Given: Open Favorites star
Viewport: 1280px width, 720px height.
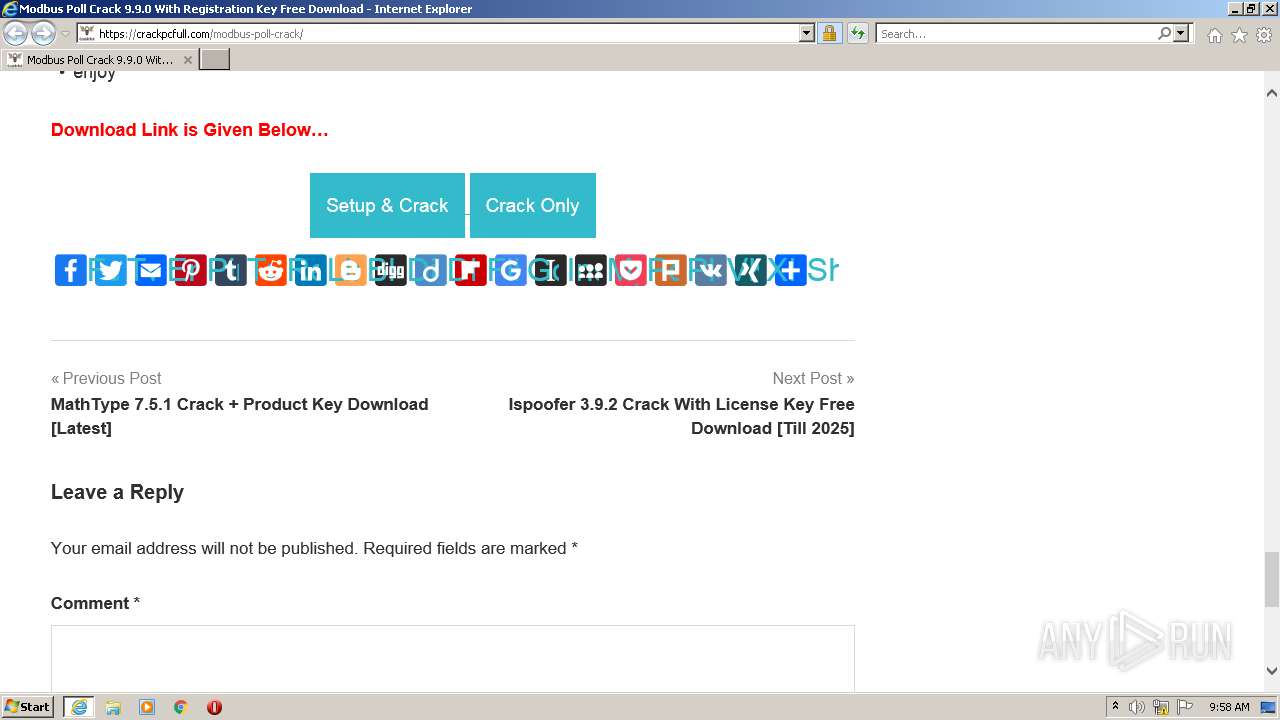Looking at the screenshot, I should (x=1239, y=35).
